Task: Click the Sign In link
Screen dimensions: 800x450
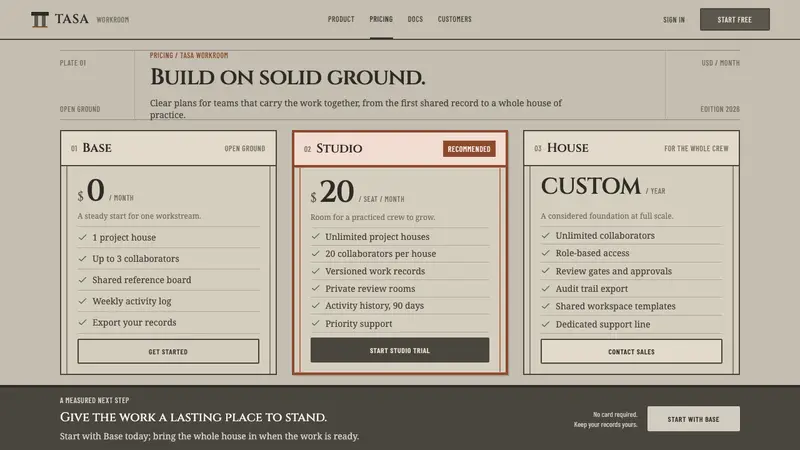Action: pos(674,20)
